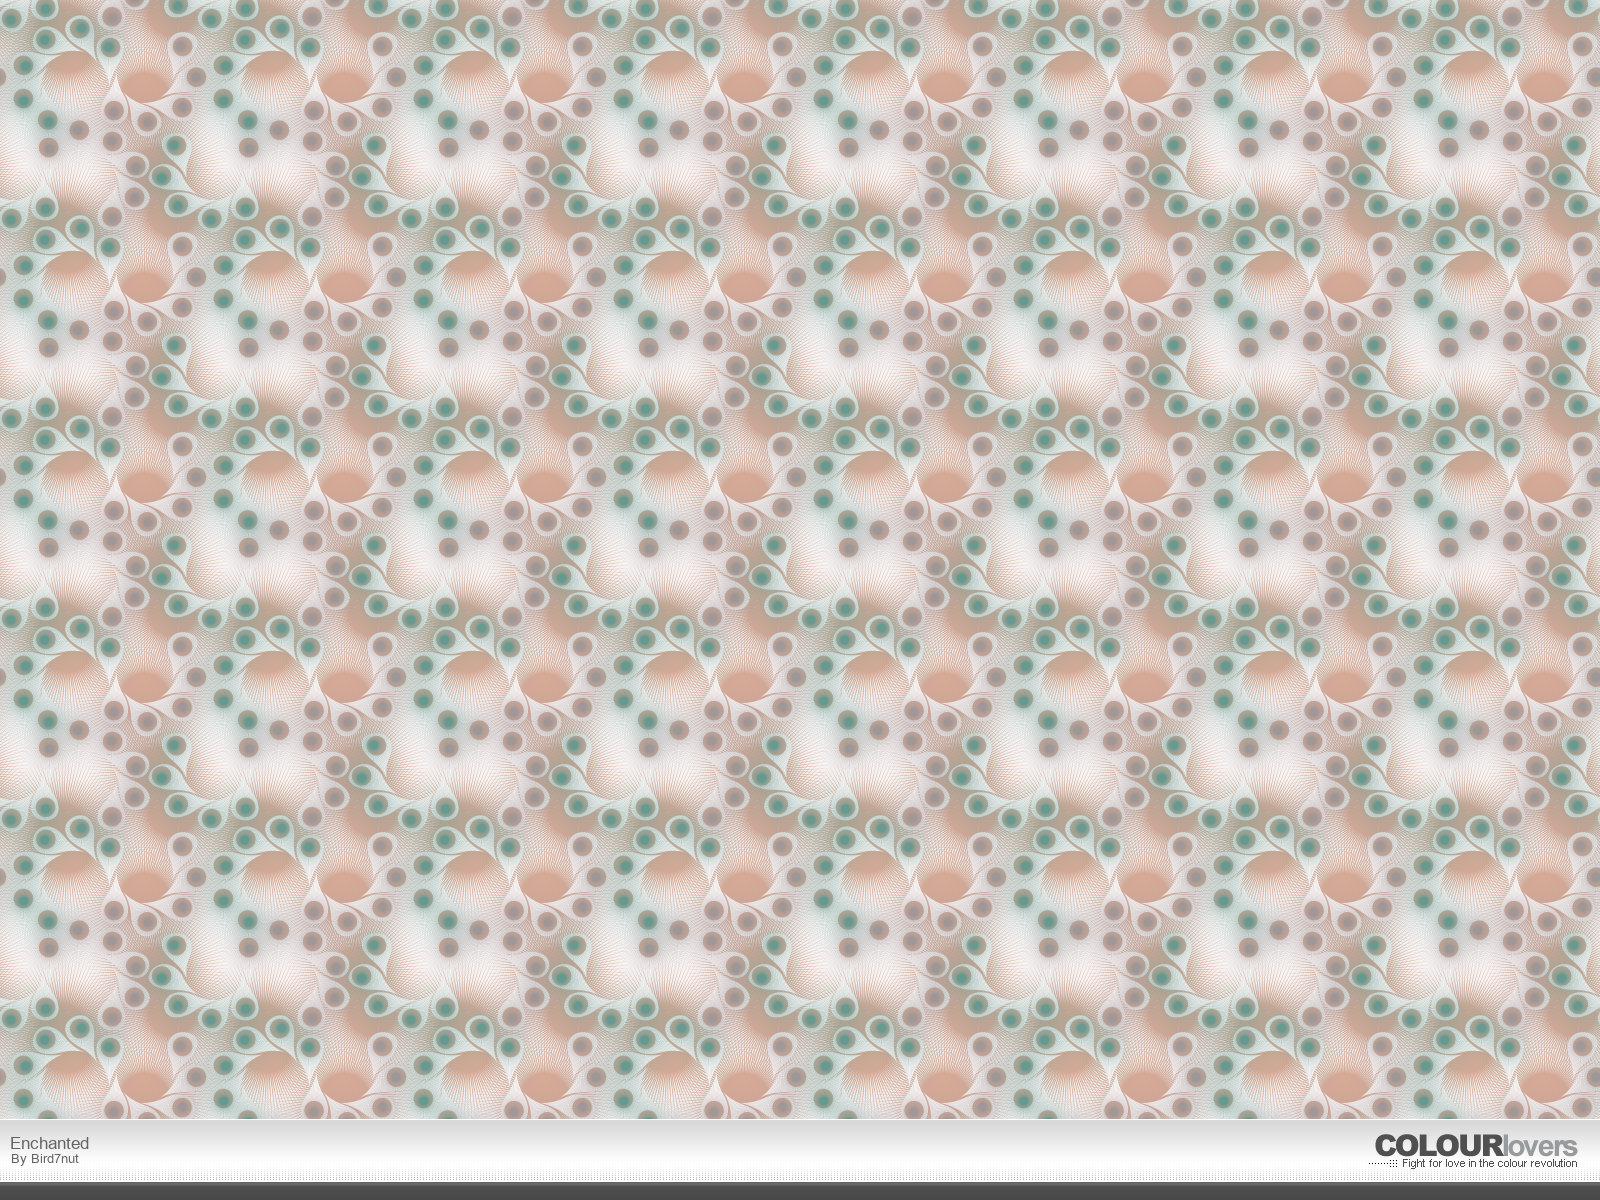Click the 'By Bird7nut' author text
Screen dimensions: 1600x1200
click(44, 1159)
